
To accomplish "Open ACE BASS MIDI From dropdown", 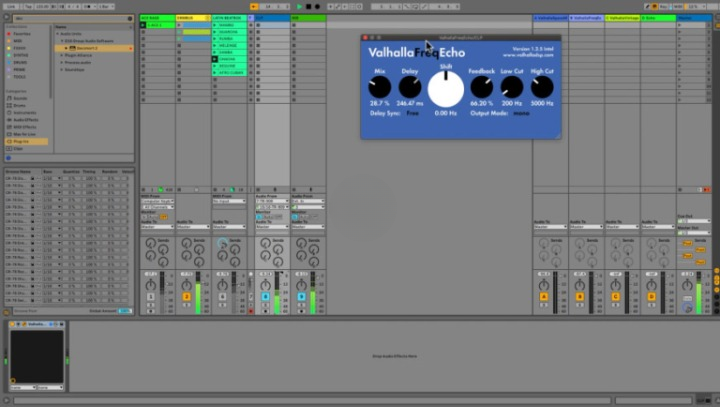I will (x=158, y=201).
